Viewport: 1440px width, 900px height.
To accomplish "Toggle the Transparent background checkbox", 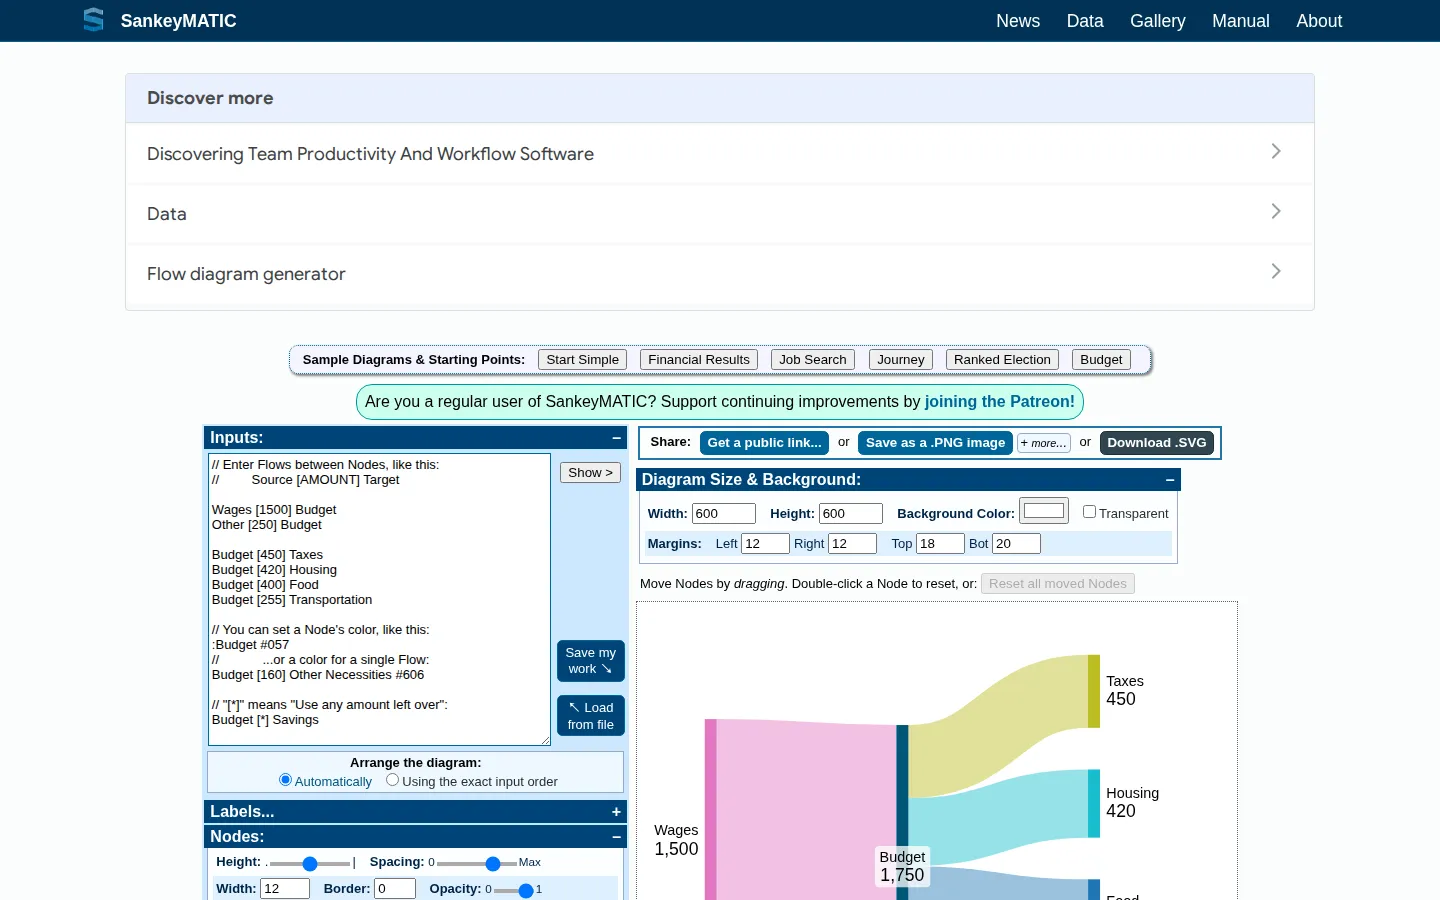I will (1089, 512).
